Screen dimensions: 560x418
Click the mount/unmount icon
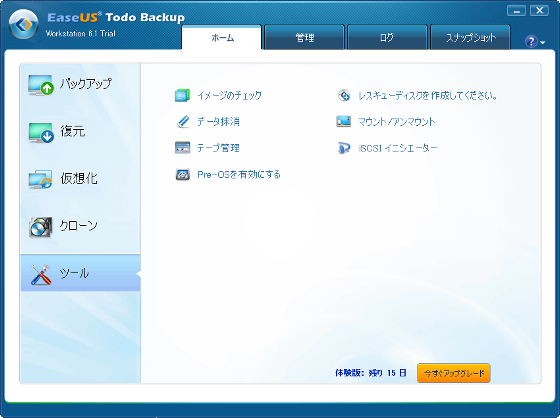tap(344, 121)
